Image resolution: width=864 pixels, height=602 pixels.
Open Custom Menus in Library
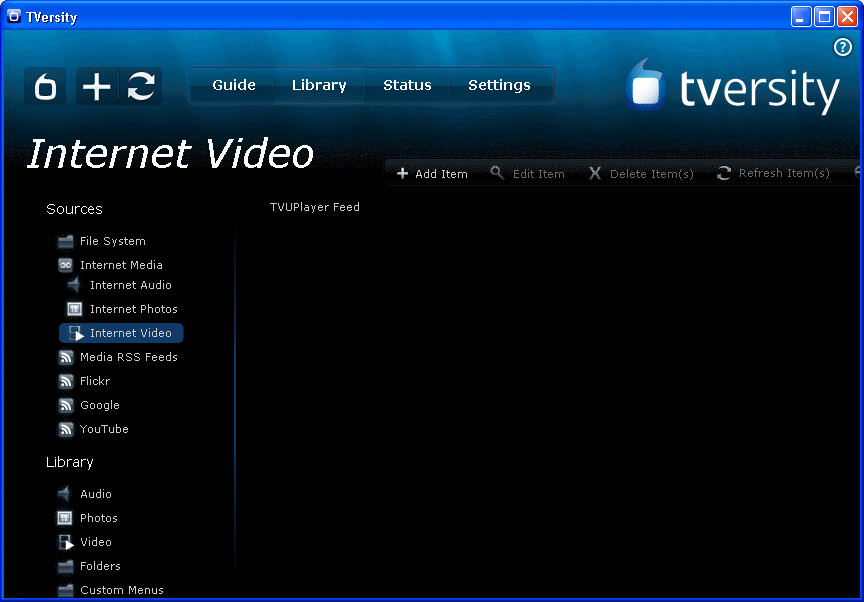click(122, 590)
